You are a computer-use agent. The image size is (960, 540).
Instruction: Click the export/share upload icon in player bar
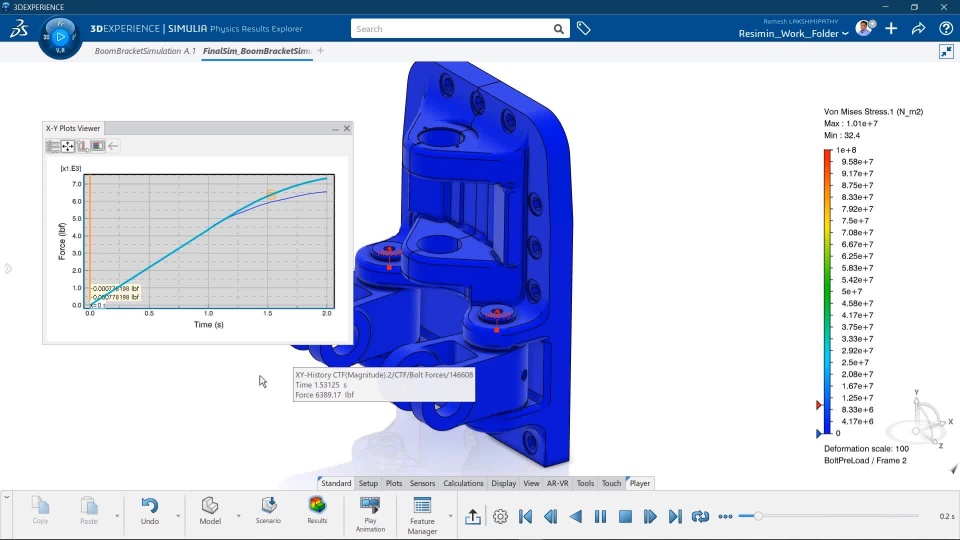tap(473, 517)
